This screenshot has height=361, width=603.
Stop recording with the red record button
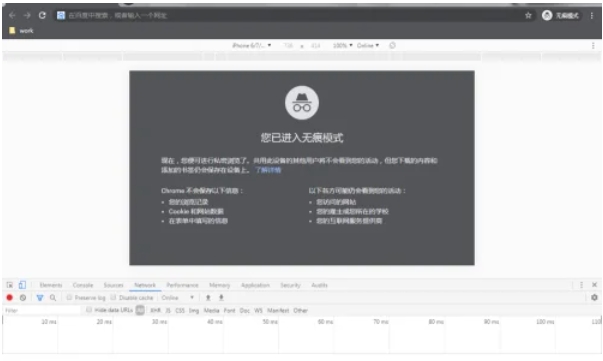pos(10,298)
